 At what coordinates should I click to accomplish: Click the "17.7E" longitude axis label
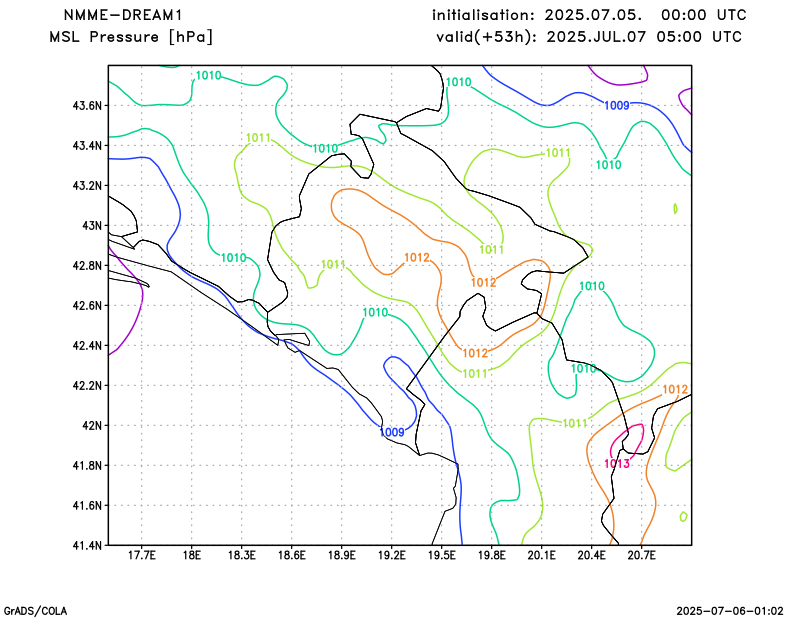[141, 555]
